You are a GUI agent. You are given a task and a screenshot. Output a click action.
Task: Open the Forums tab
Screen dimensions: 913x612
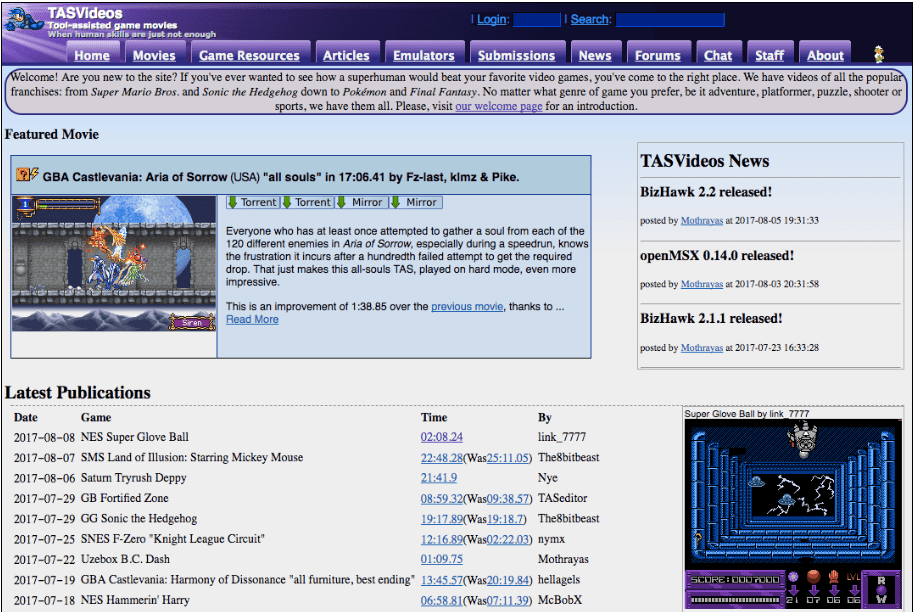point(658,54)
